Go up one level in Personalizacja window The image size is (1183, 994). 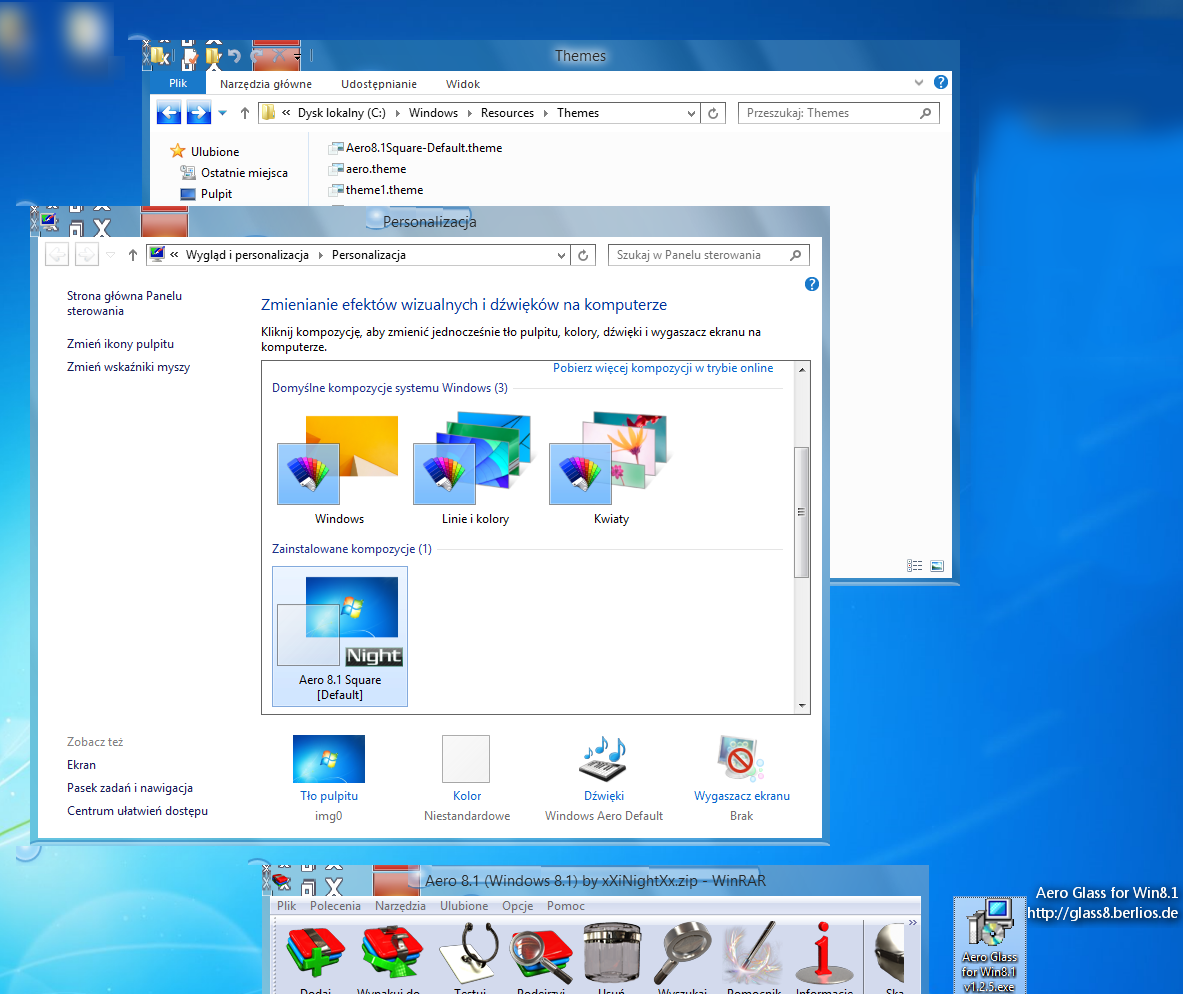point(133,255)
